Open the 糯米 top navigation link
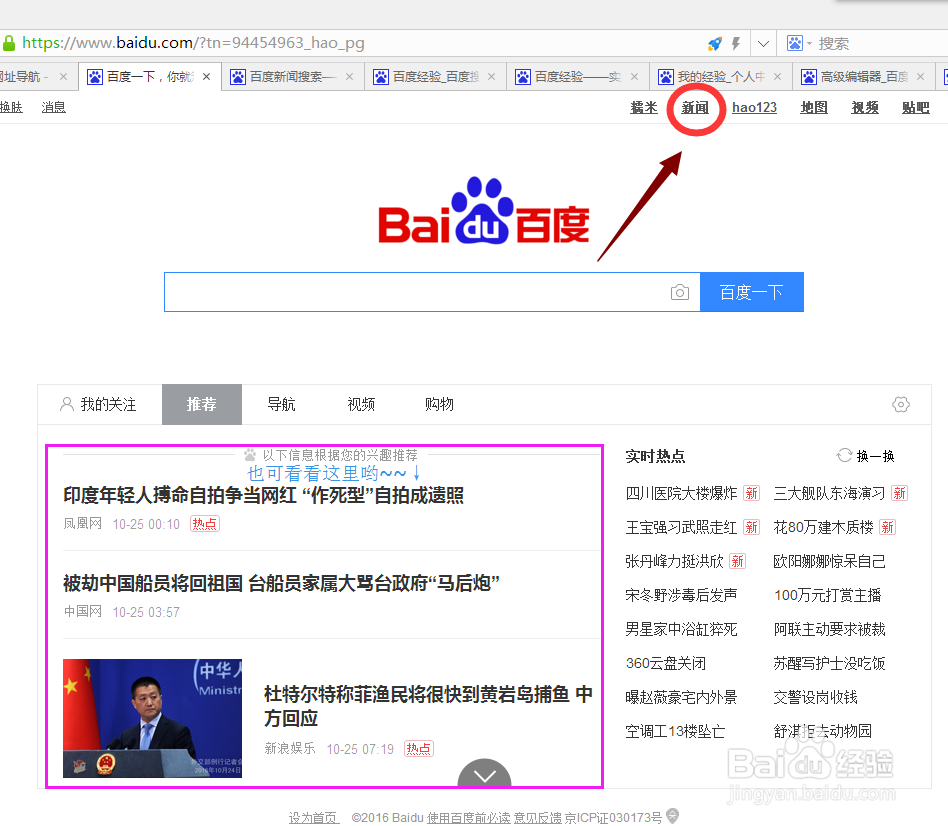This screenshot has width=948, height=826. click(x=643, y=108)
